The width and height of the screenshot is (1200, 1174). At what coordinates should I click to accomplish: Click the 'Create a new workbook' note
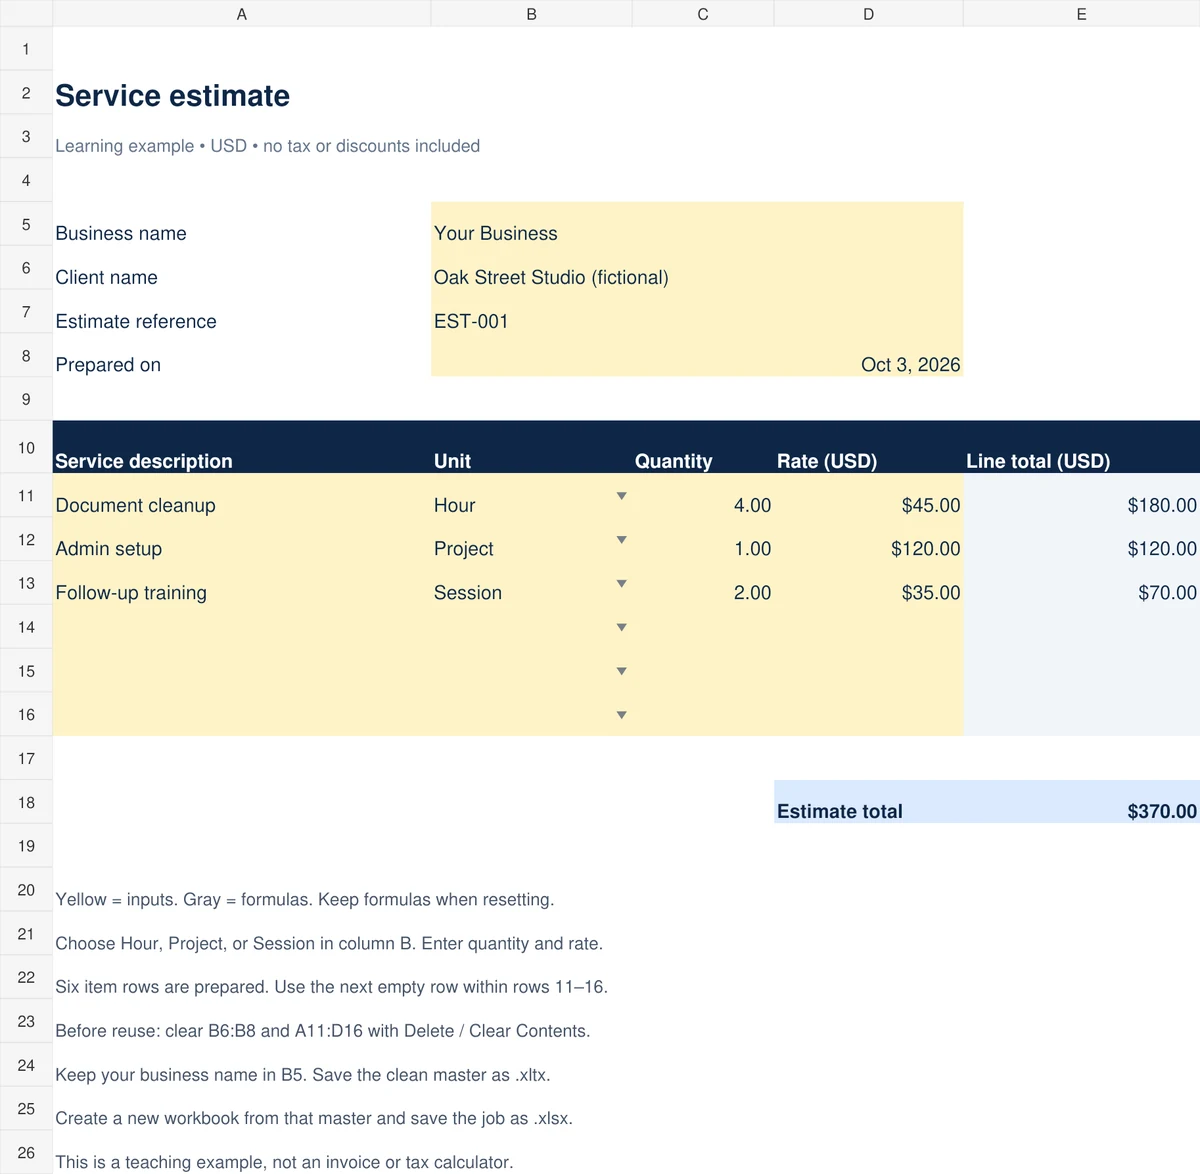point(314,1118)
